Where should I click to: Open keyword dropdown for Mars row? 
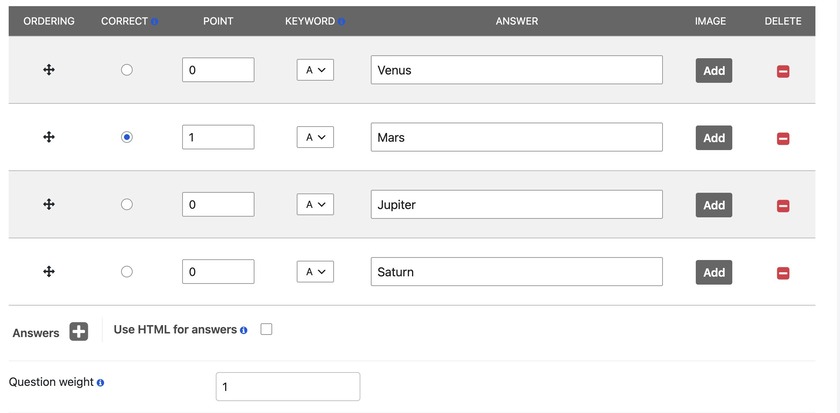(316, 137)
